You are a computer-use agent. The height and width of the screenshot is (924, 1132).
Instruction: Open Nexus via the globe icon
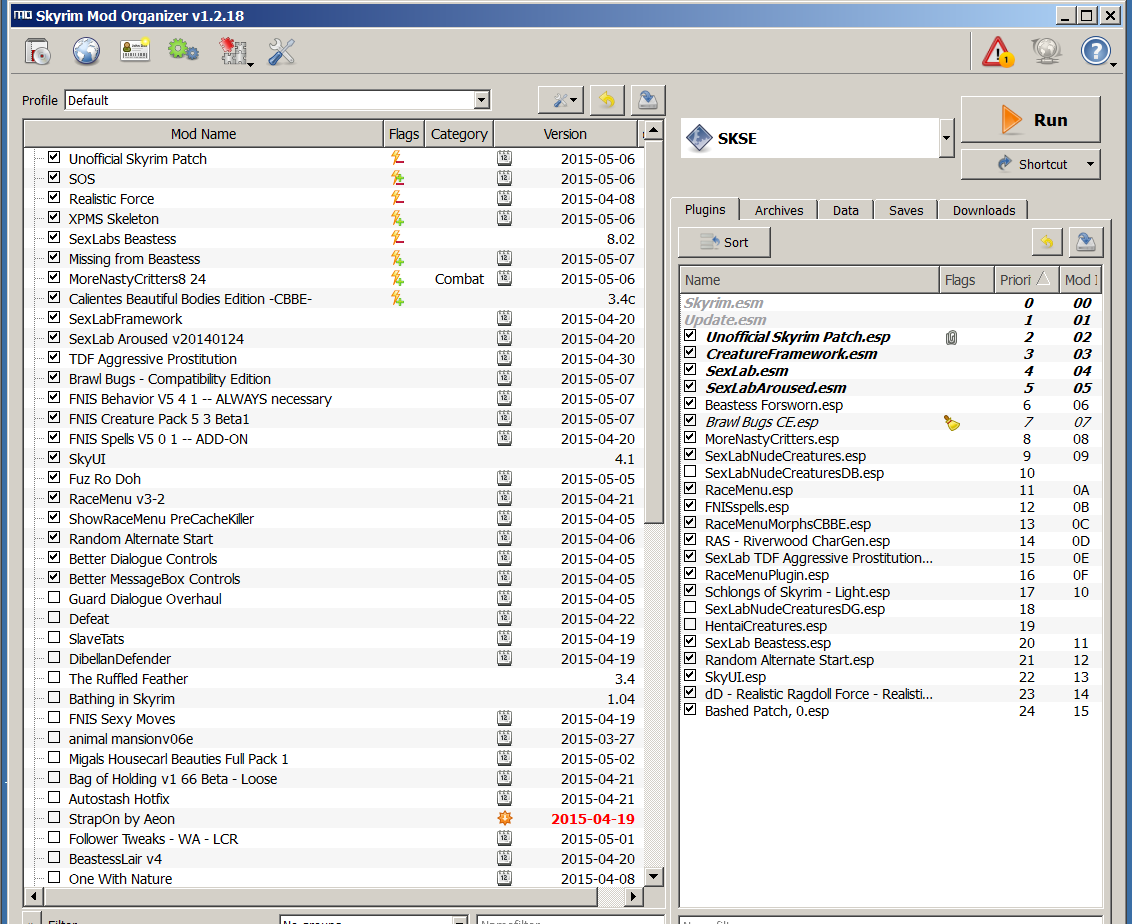86,51
